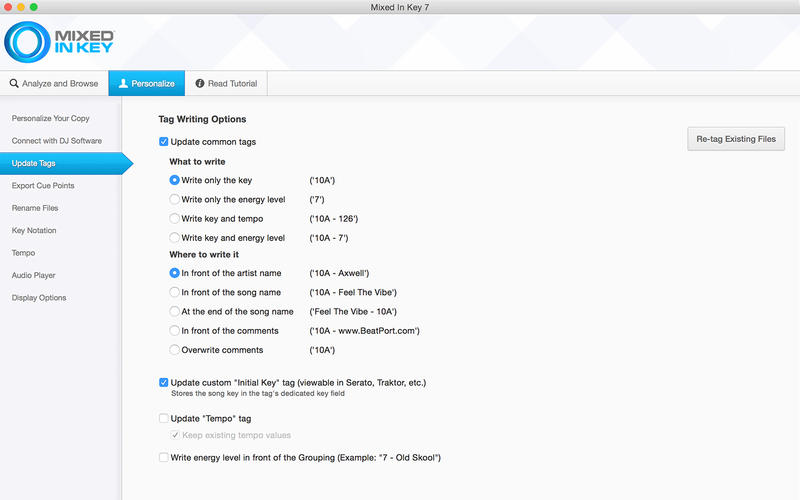The image size is (800, 500).
Task: Toggle Update custom Initial Key tag checkbox
Action: pos(164,383)
